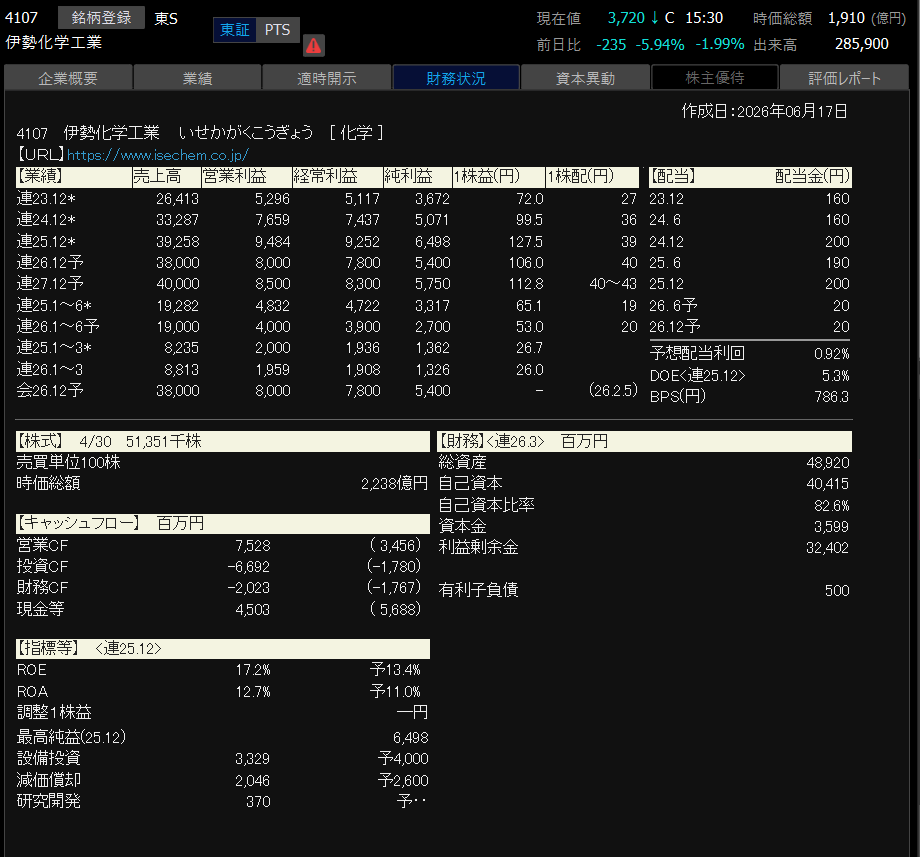The height and width of the screenshot is (857, 920).
Task: Click the dividend range 40~43
Action: (x=613, y=284)
